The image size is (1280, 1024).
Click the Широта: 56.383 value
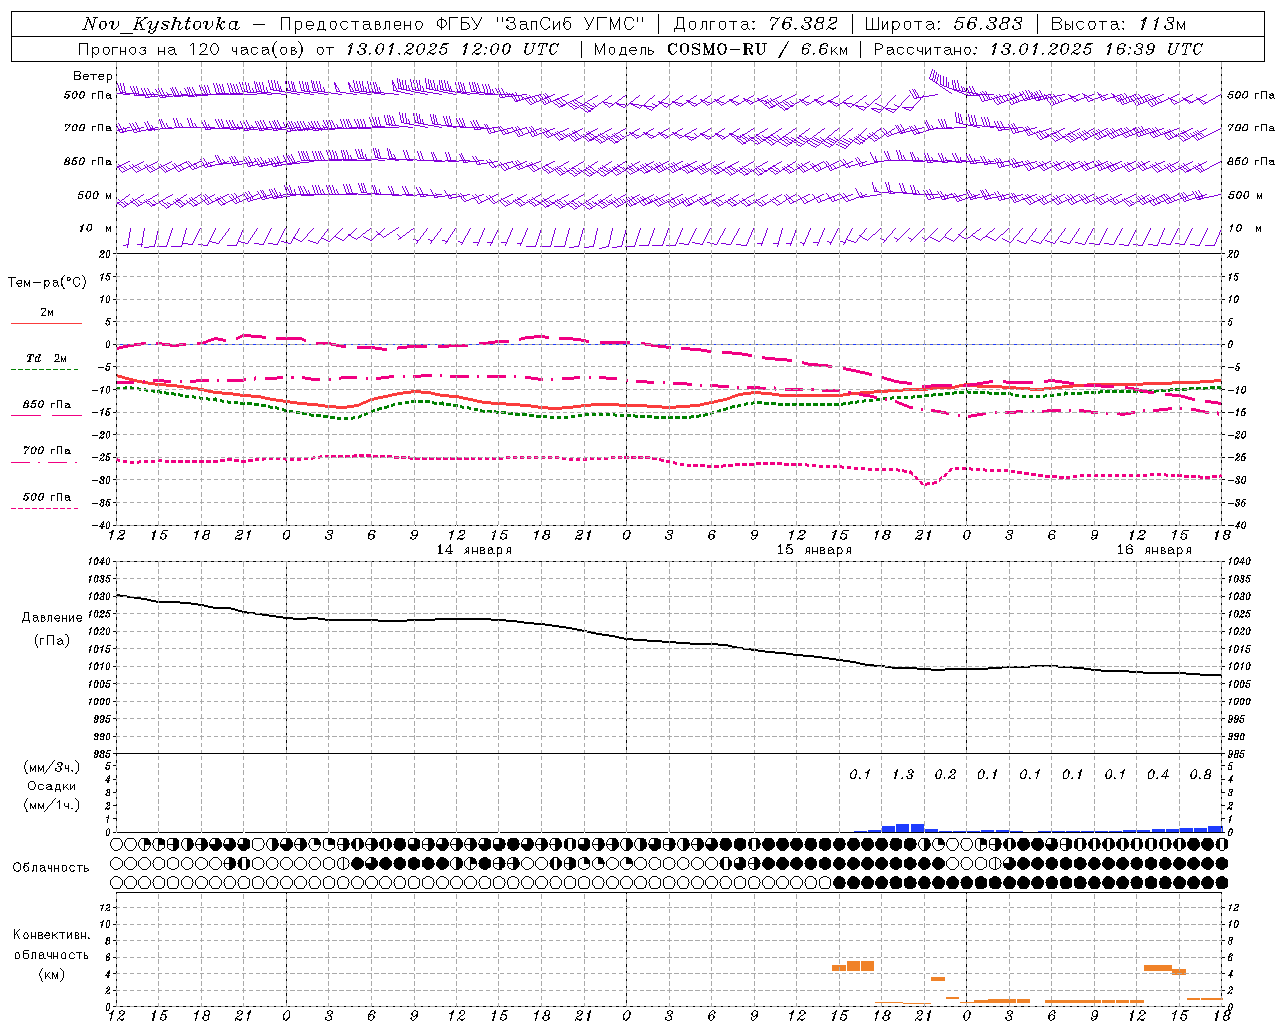[x=944, y=24]
